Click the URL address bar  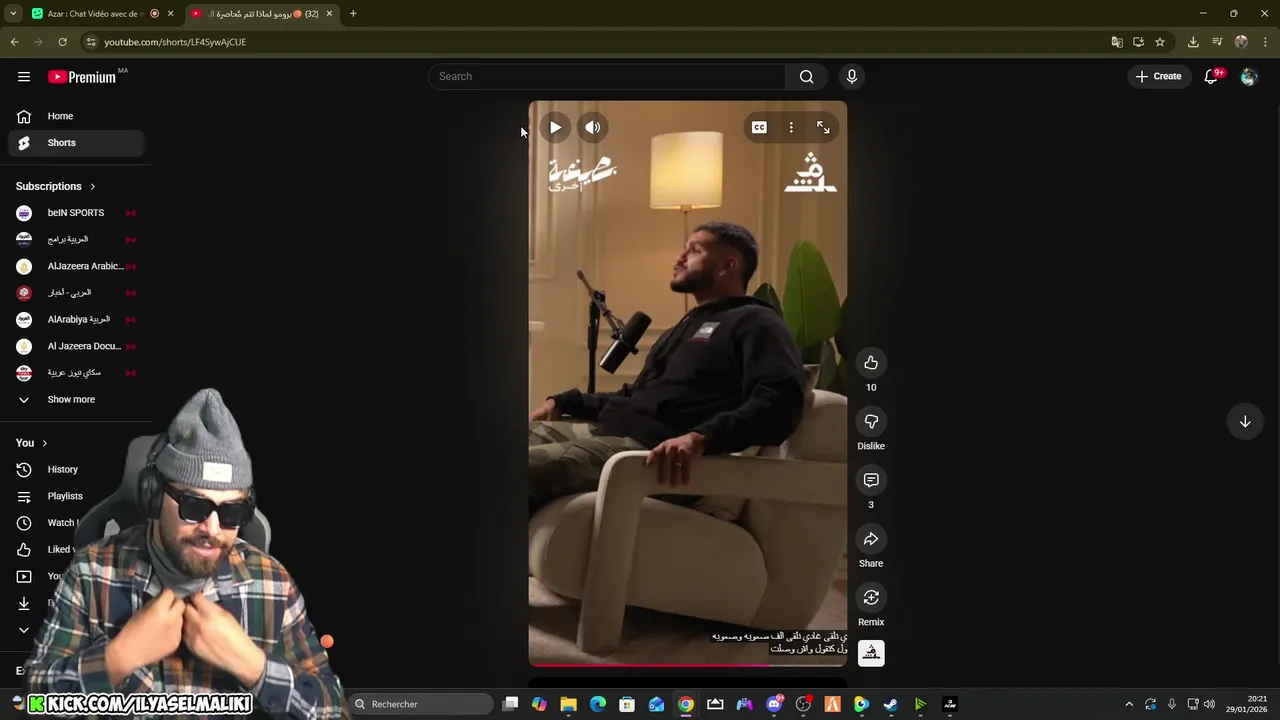(600, 42)
